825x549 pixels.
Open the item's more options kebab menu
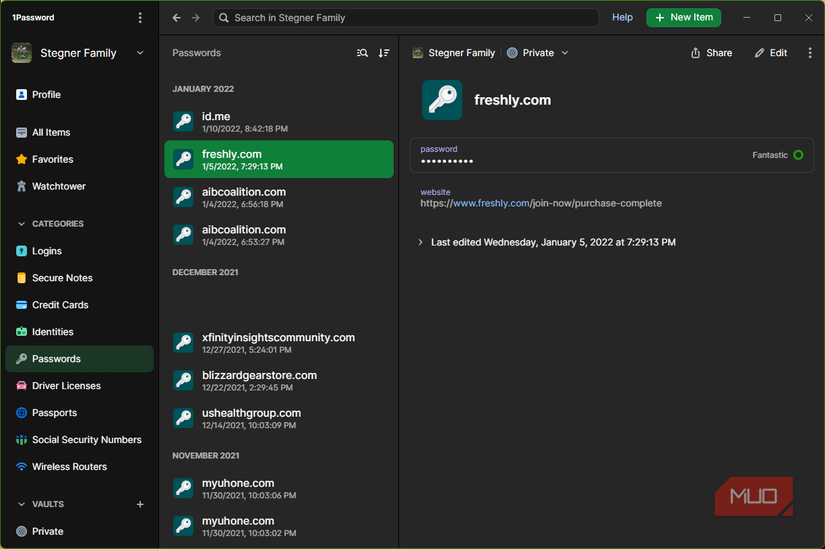[x=809, y=53]
